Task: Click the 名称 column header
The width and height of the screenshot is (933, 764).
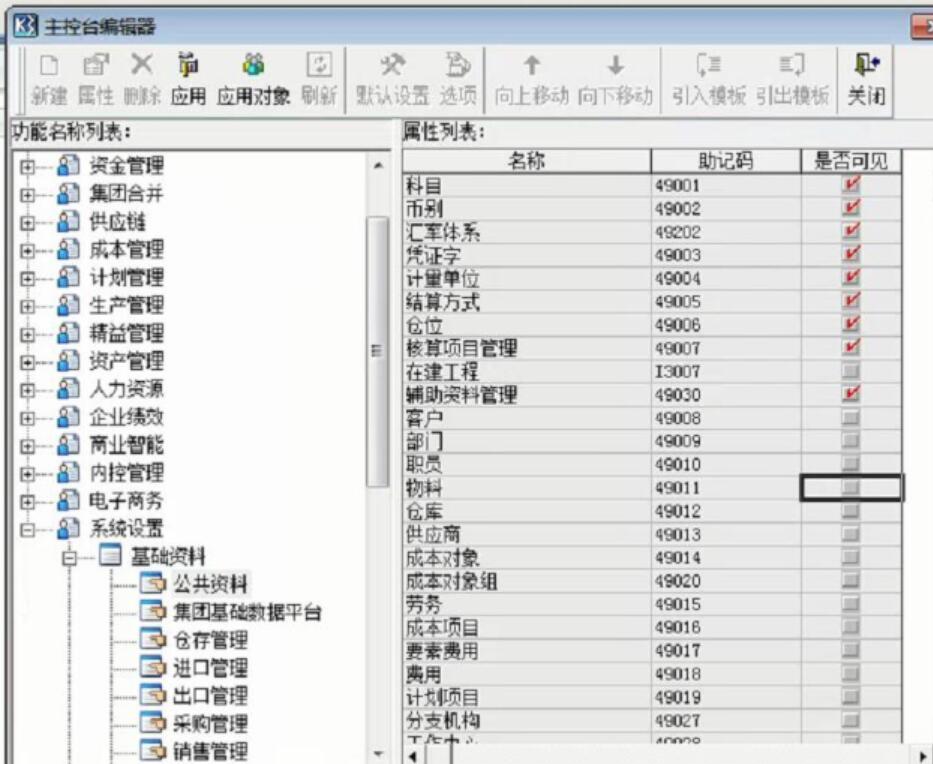Action: (x=526, y=161)
